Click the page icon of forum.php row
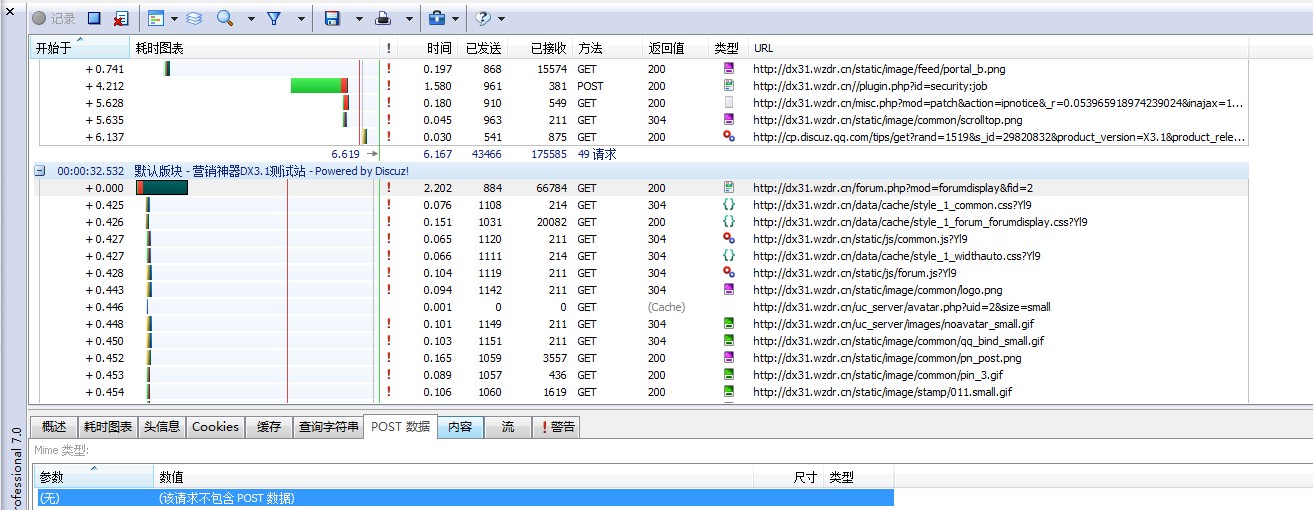Image resolution: width=1313 pixels, height=510 pixels. [x=729, y=188]
